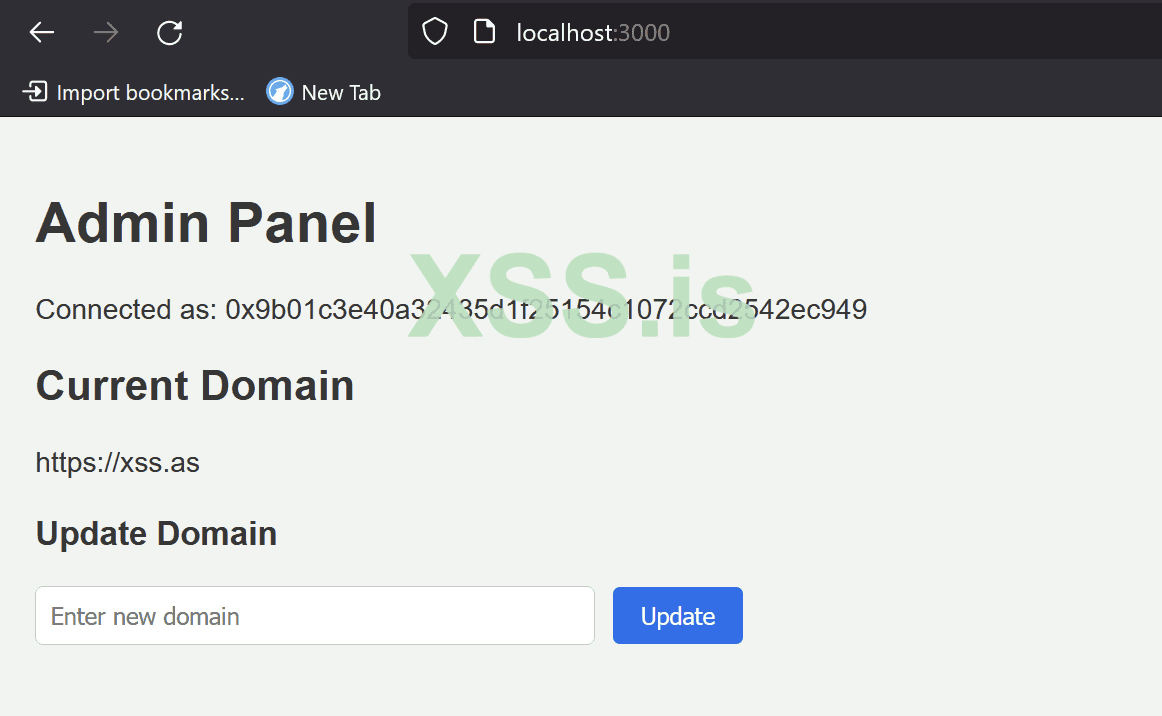Open the Import bookmarks... label
This screenshot has height=716, width=1162.
click(x=150, y=93)
